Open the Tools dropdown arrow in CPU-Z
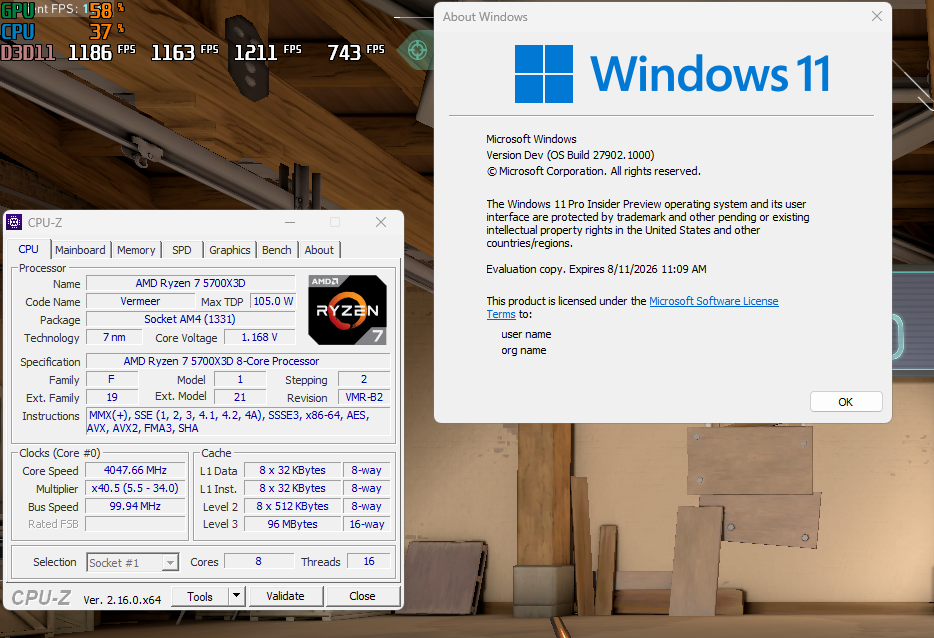 point(236,596)
